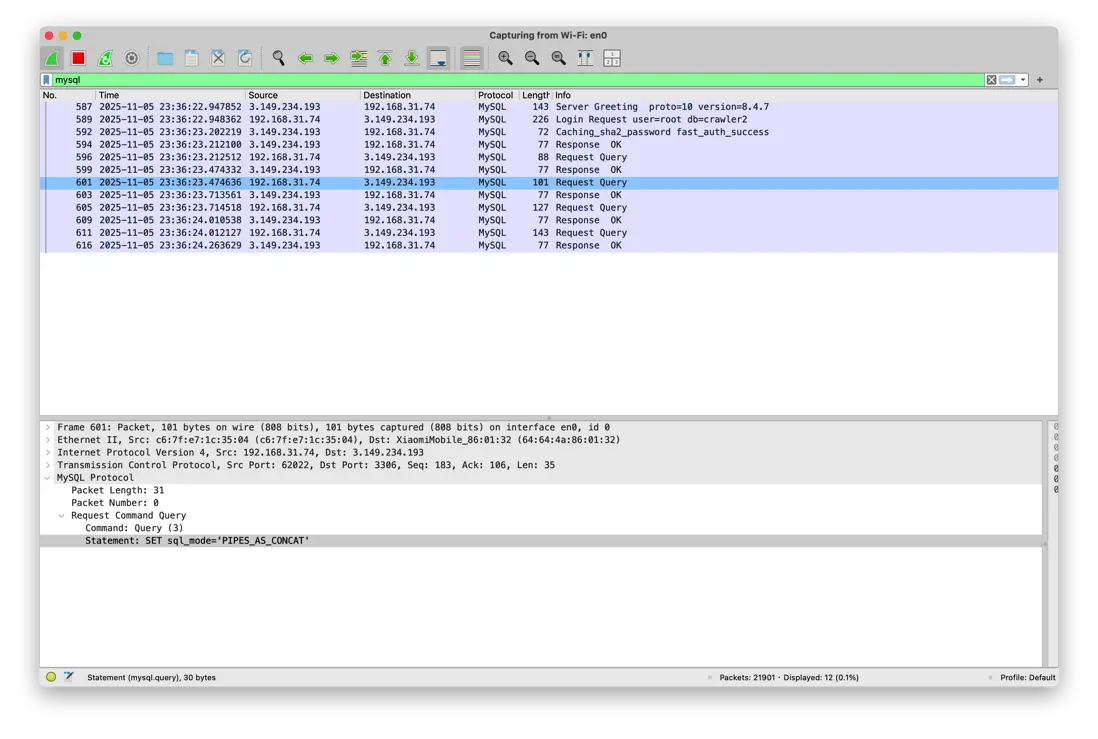The width and height of the screenshot is (1098, 739).
Task: Click the resize columns to content icon
Action: pyautogui.click(x=585, y=58)
